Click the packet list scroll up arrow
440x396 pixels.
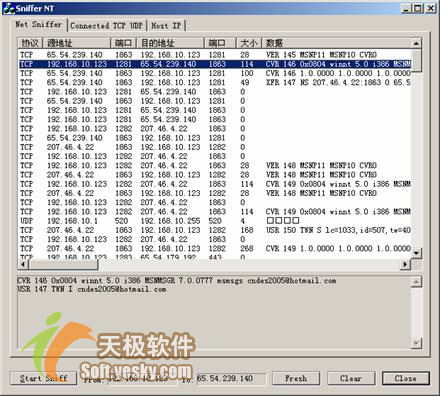point(416,43)
